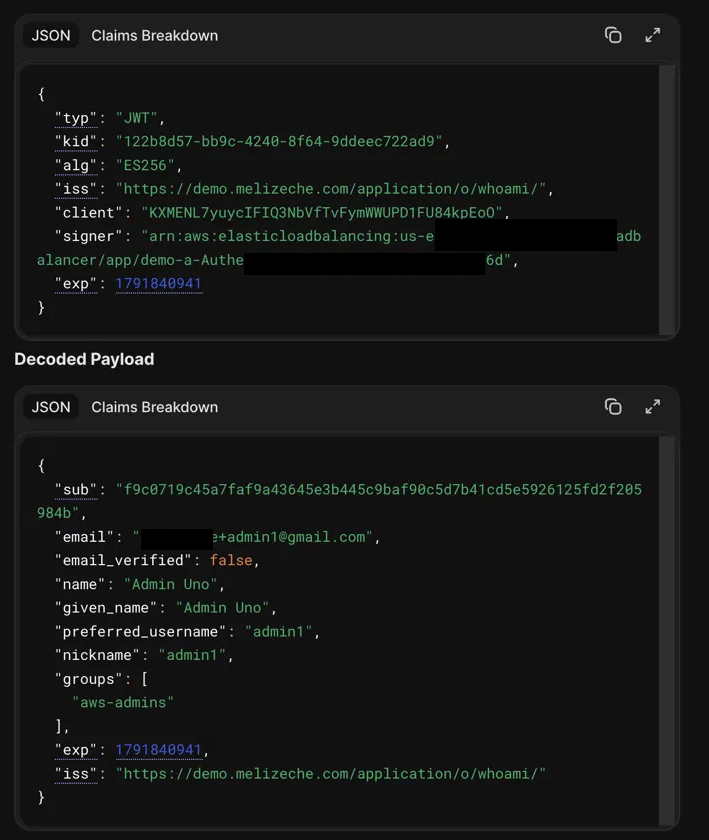The height and width of the screenshot is (840, 709).
Task: Expand the decoded payload panel to fullscreen
Action: [653, 407]
